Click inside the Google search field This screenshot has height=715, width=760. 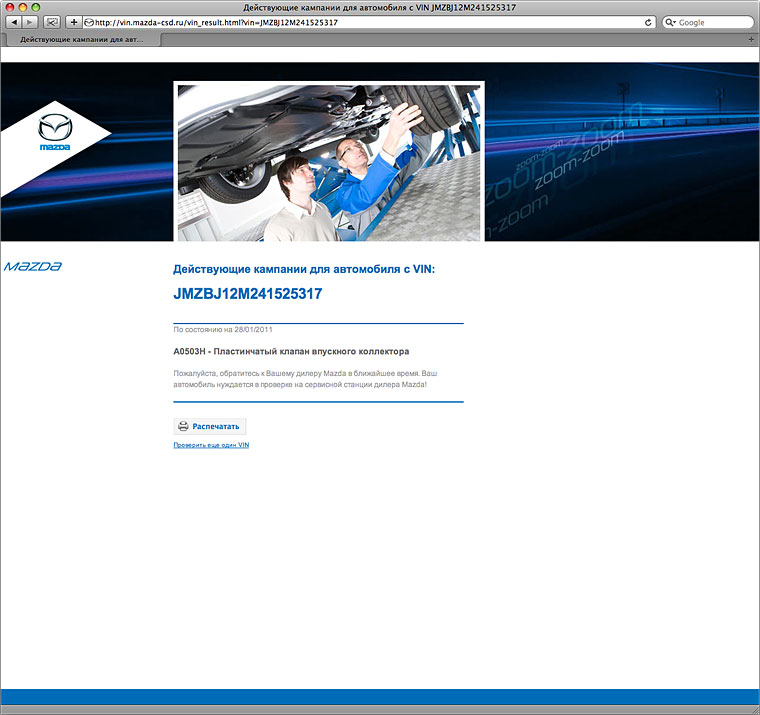point(715,22)
